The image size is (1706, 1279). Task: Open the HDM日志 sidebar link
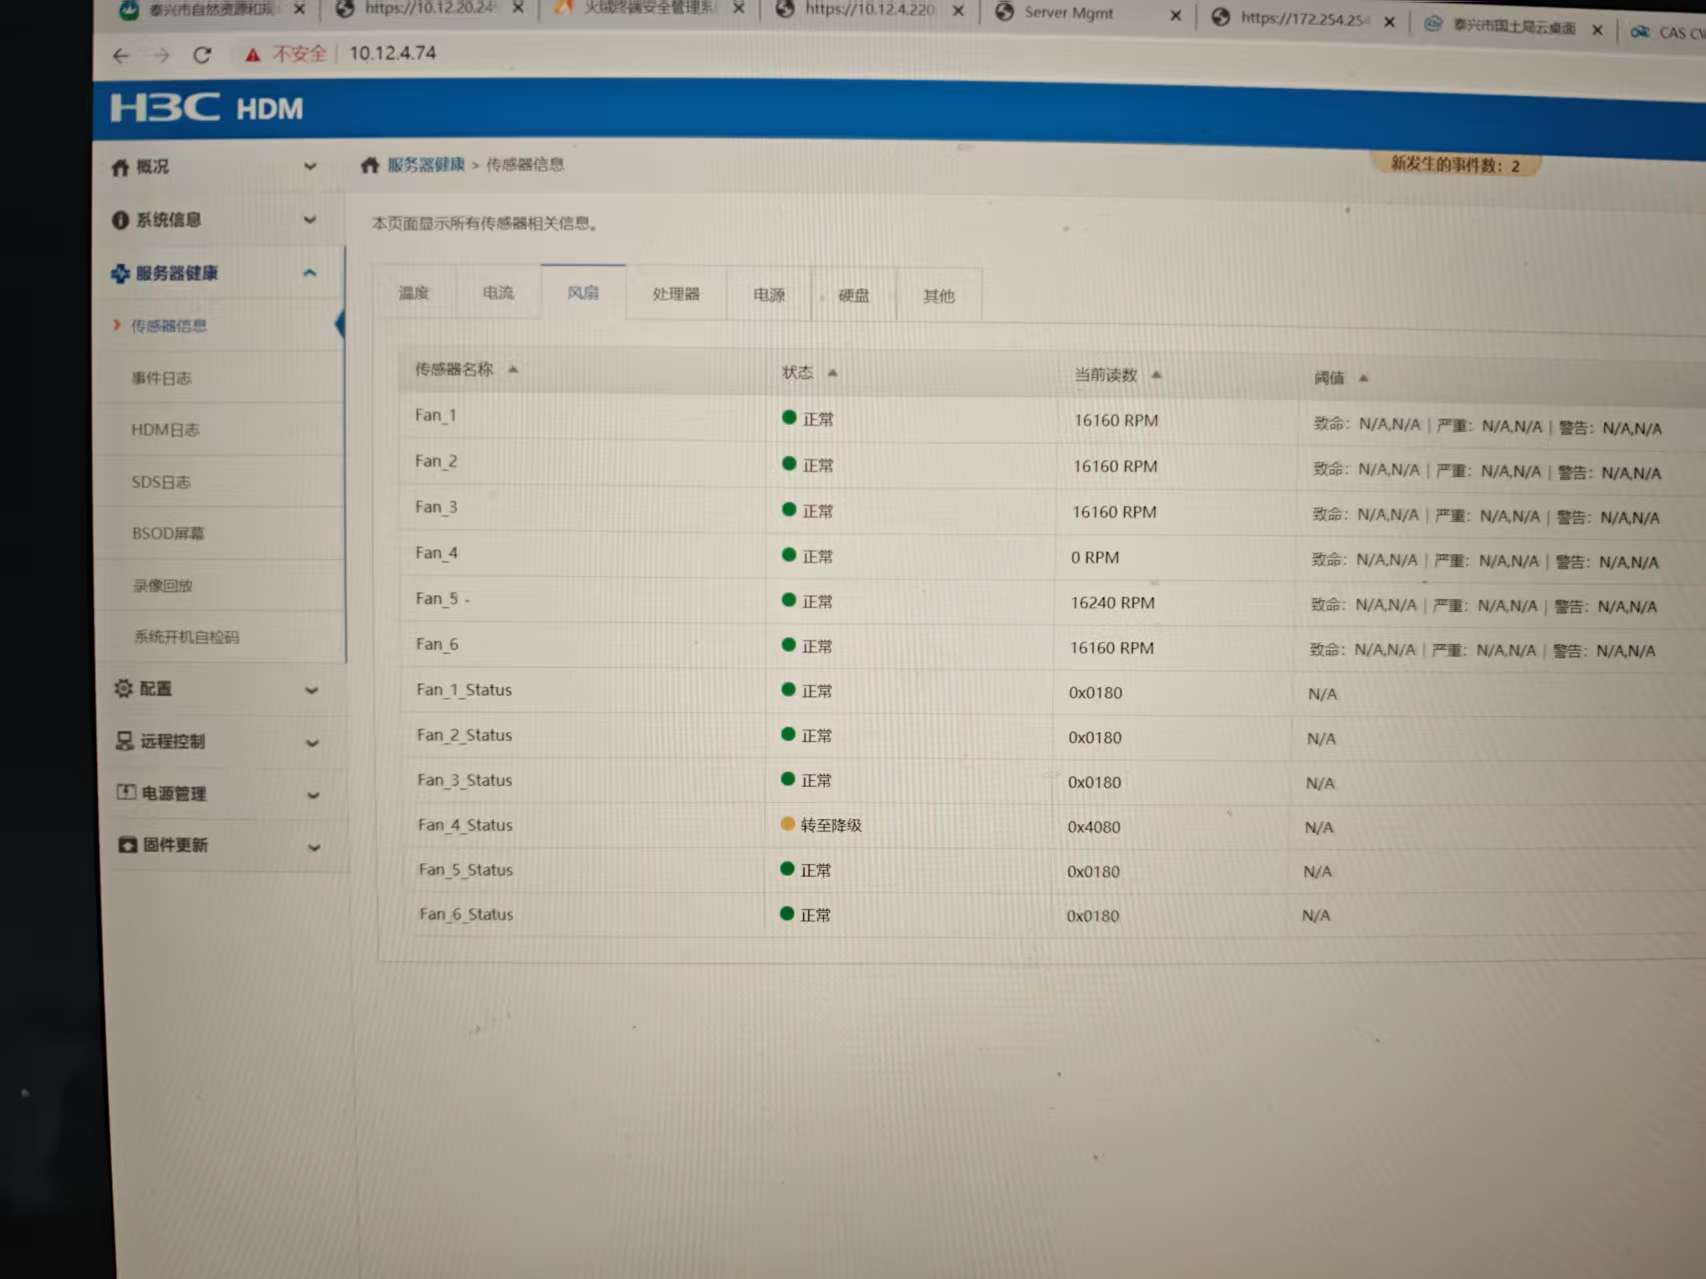click(x=165, y=430)
